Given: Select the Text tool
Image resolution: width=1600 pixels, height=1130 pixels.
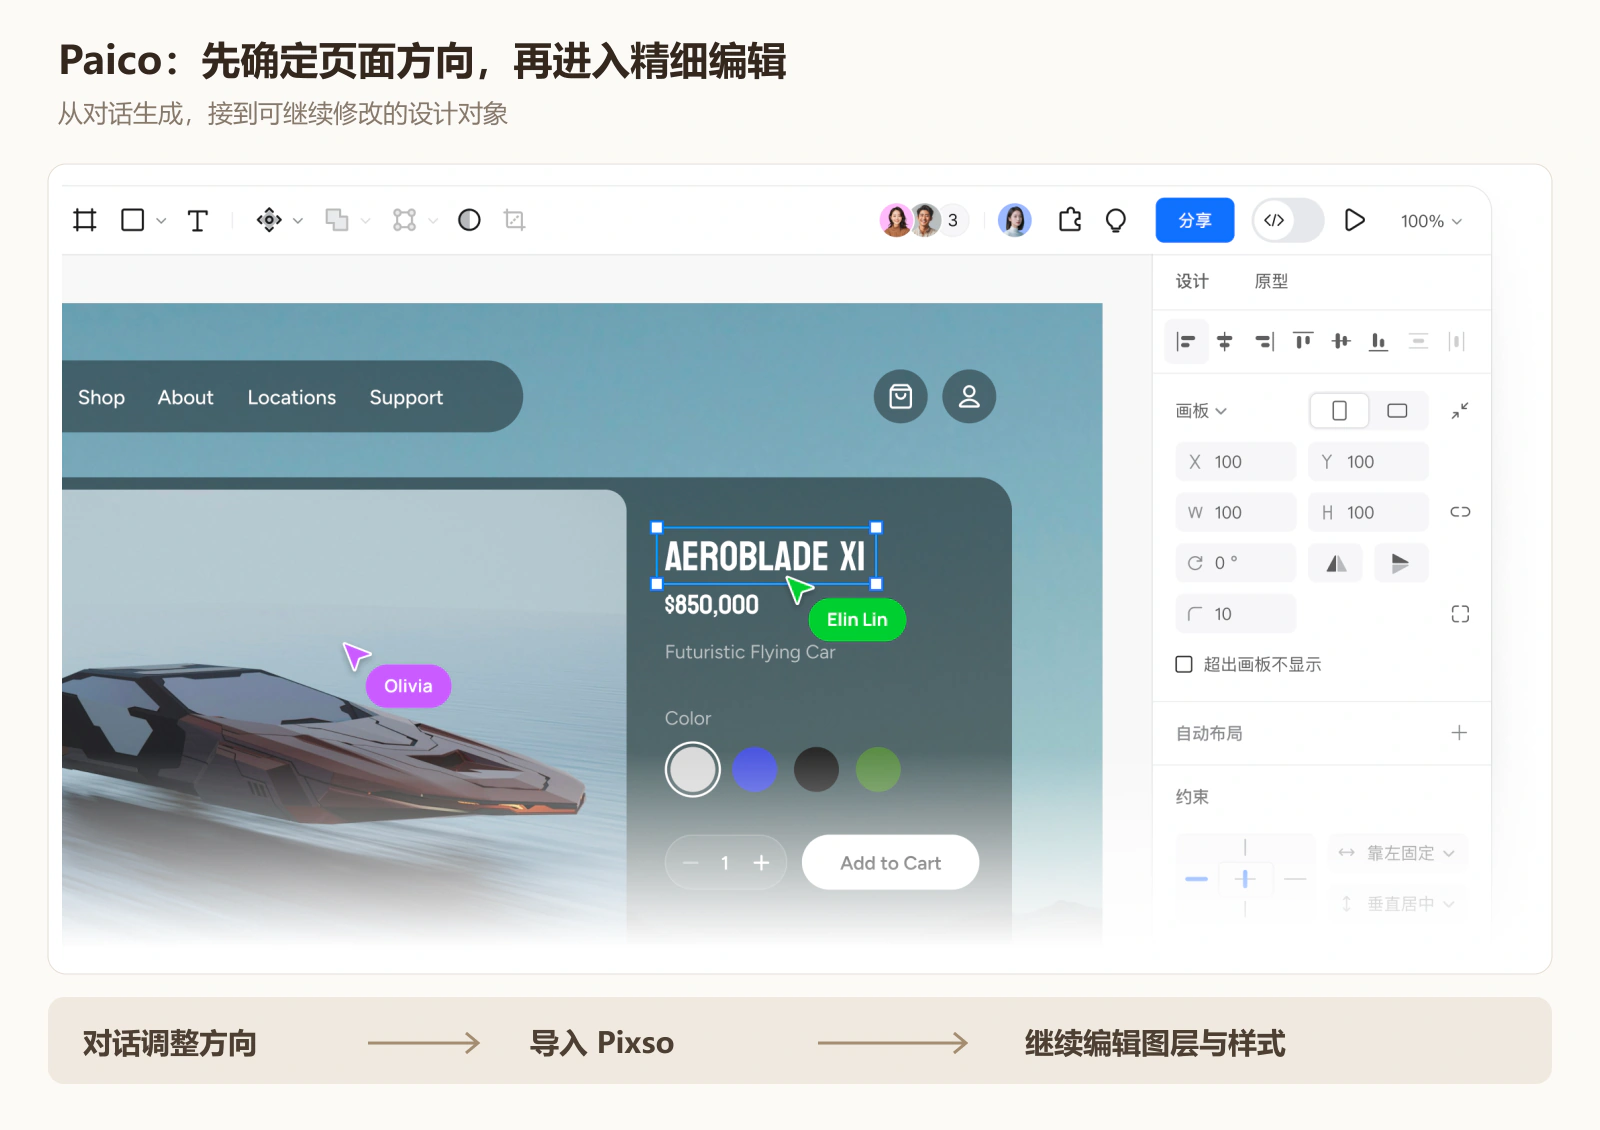Looking at the screenshot, I should [x=198, y=220].
